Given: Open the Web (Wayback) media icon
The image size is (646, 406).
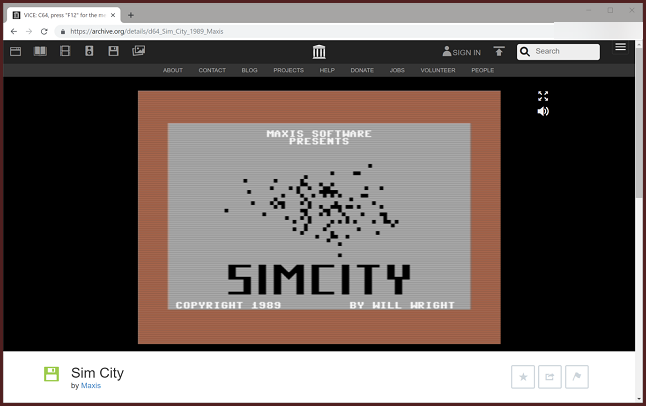Looking at the screenshot, I should click(16, 51).
